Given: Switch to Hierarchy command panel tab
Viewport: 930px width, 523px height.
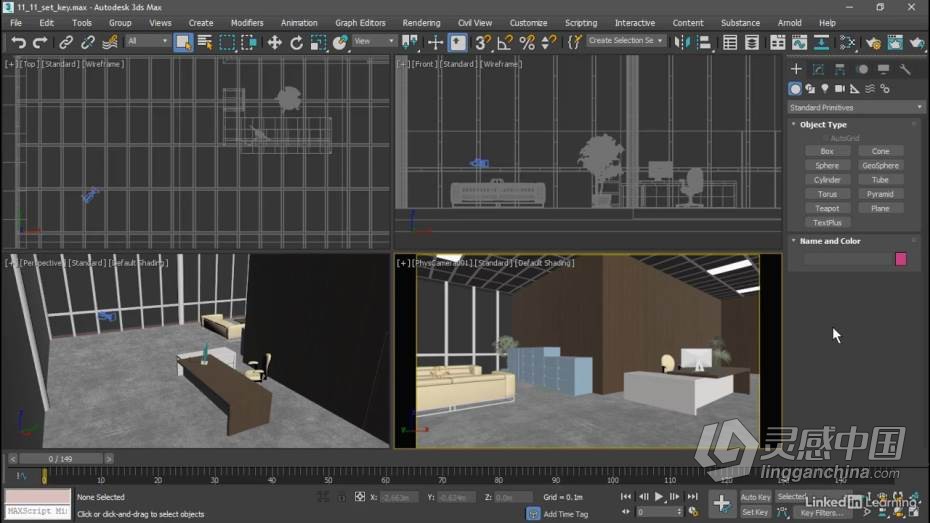Looking at the screenshot, I should tap(840, 69).
